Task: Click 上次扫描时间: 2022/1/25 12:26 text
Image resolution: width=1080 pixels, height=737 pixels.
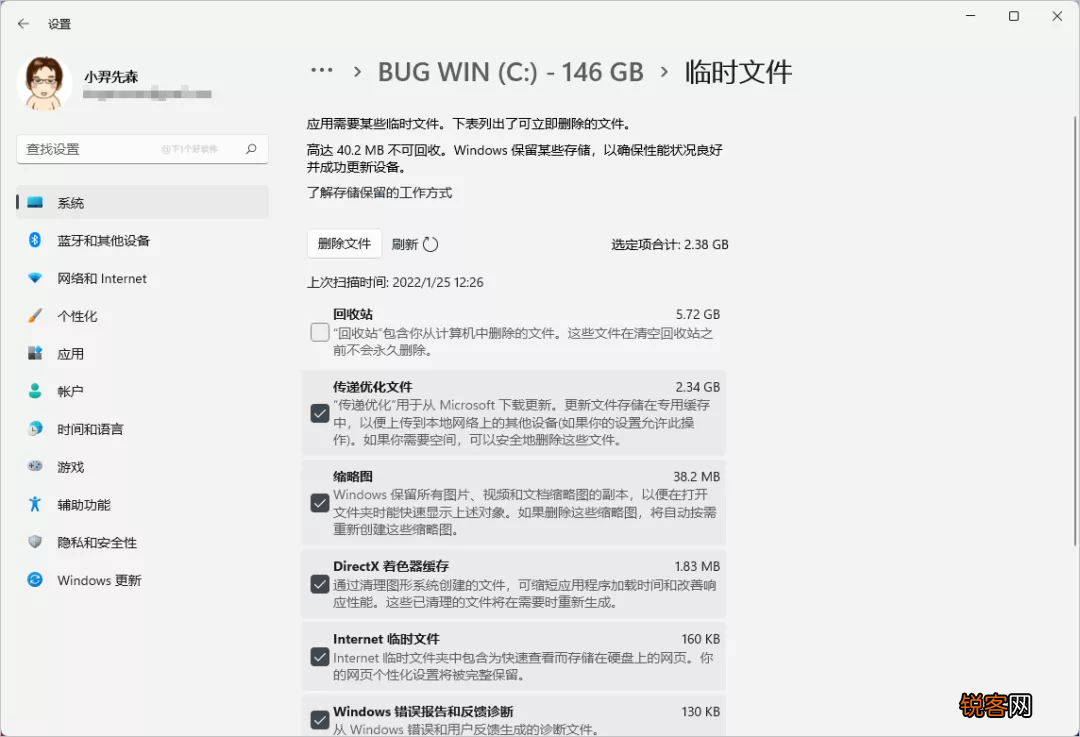Action: [x=395, y=282]
